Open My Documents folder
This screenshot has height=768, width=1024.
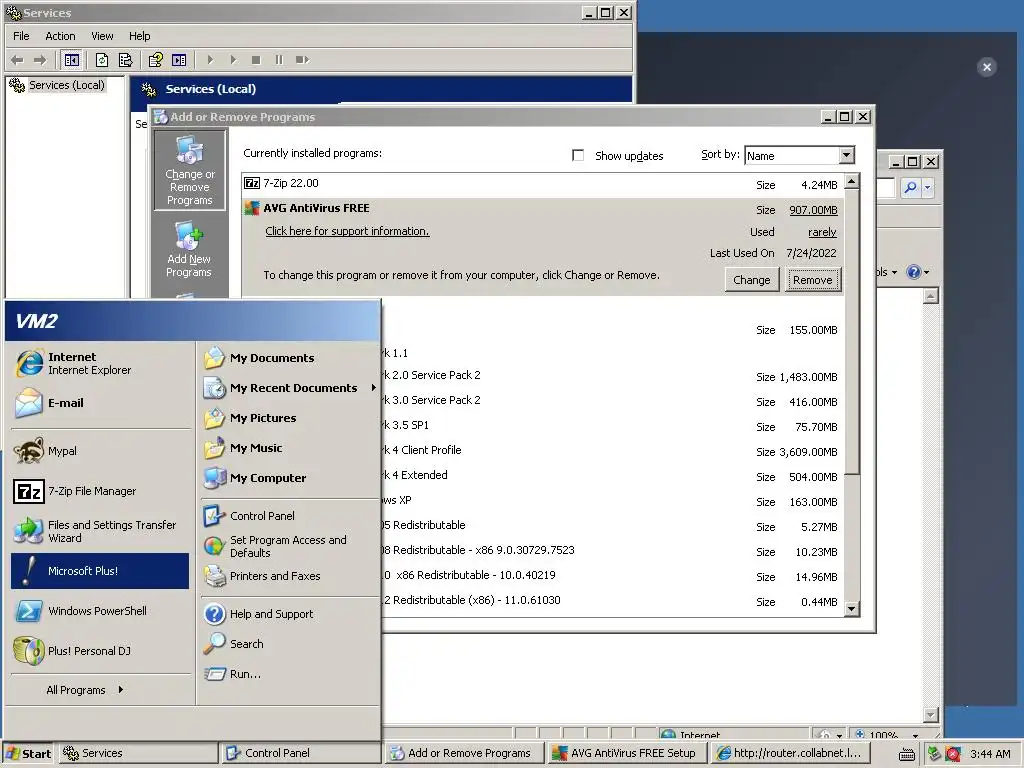pyautogui.click(x=289, y=358)
